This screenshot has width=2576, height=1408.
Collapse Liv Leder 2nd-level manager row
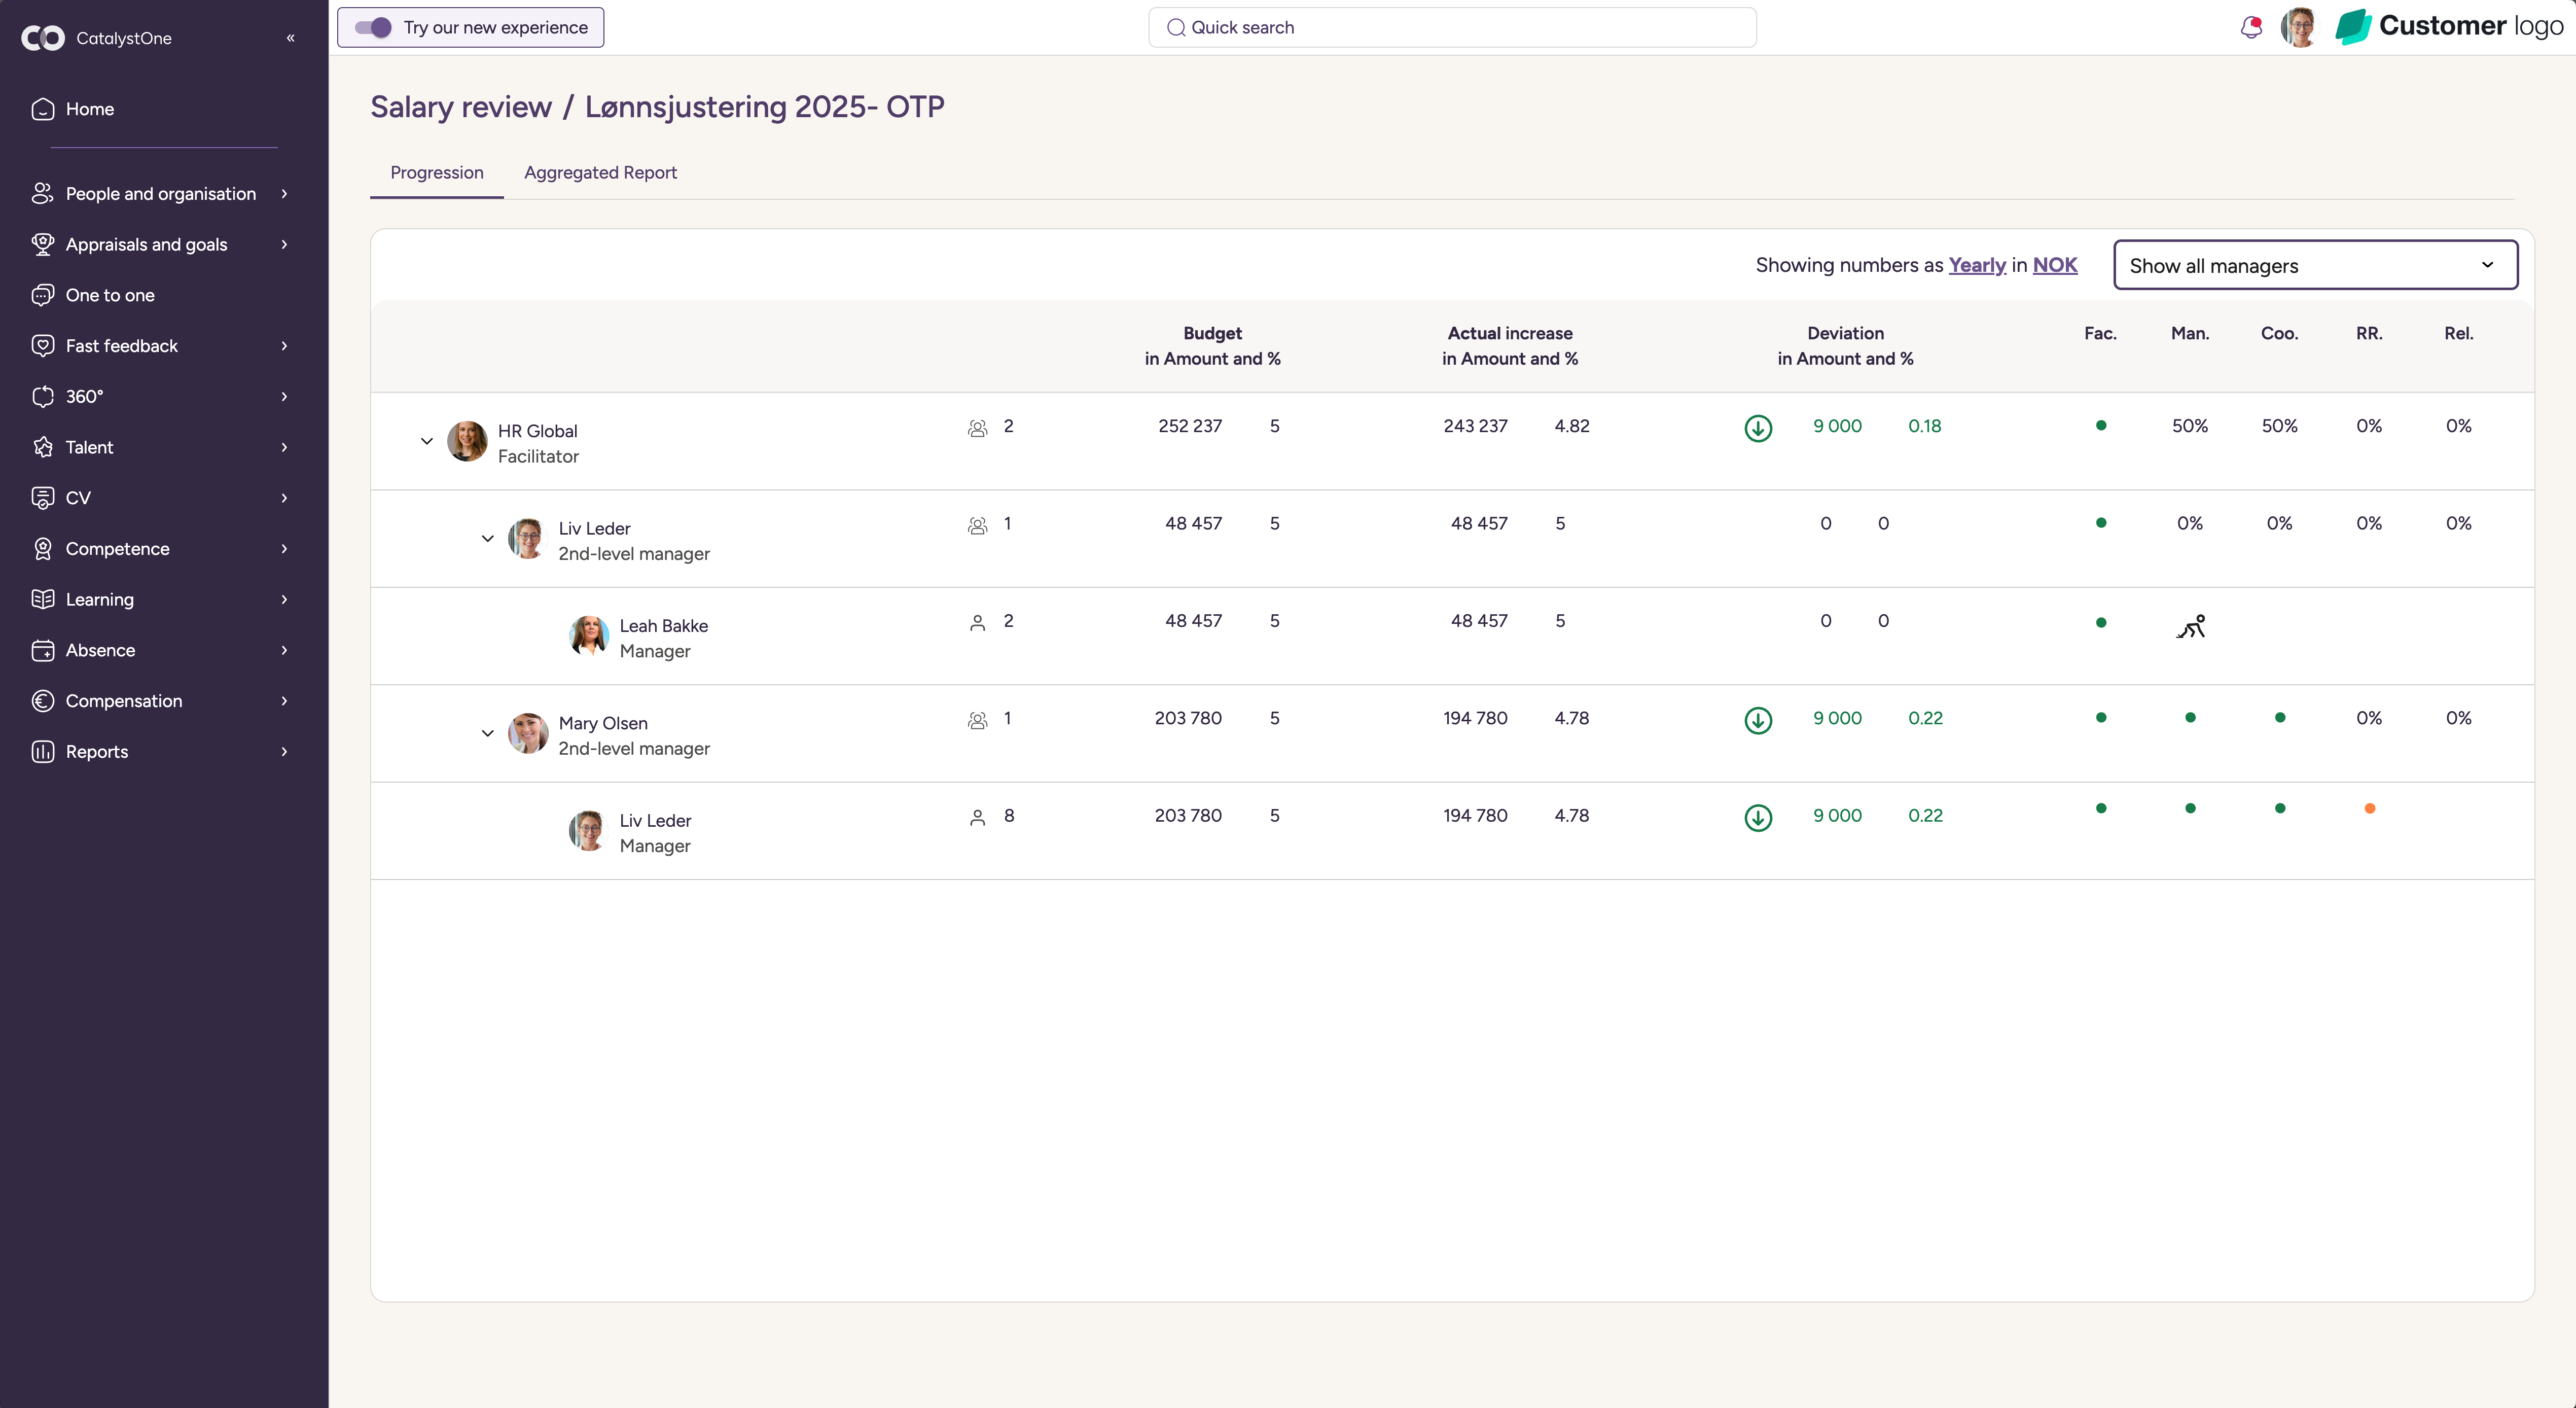(488, 538)
